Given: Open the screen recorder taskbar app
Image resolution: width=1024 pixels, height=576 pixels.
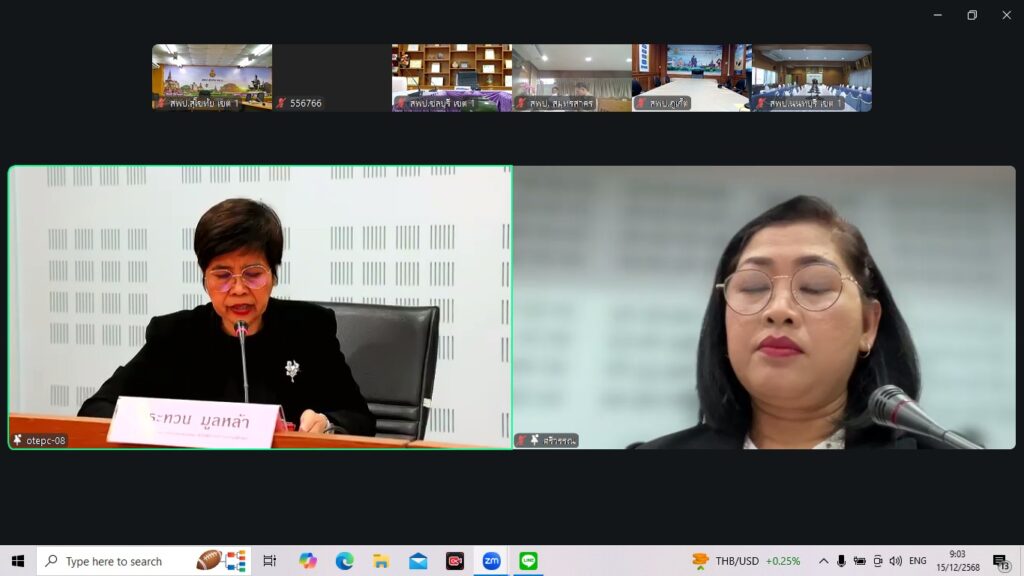Looking at the screenshot, I should tap(455, 561).
